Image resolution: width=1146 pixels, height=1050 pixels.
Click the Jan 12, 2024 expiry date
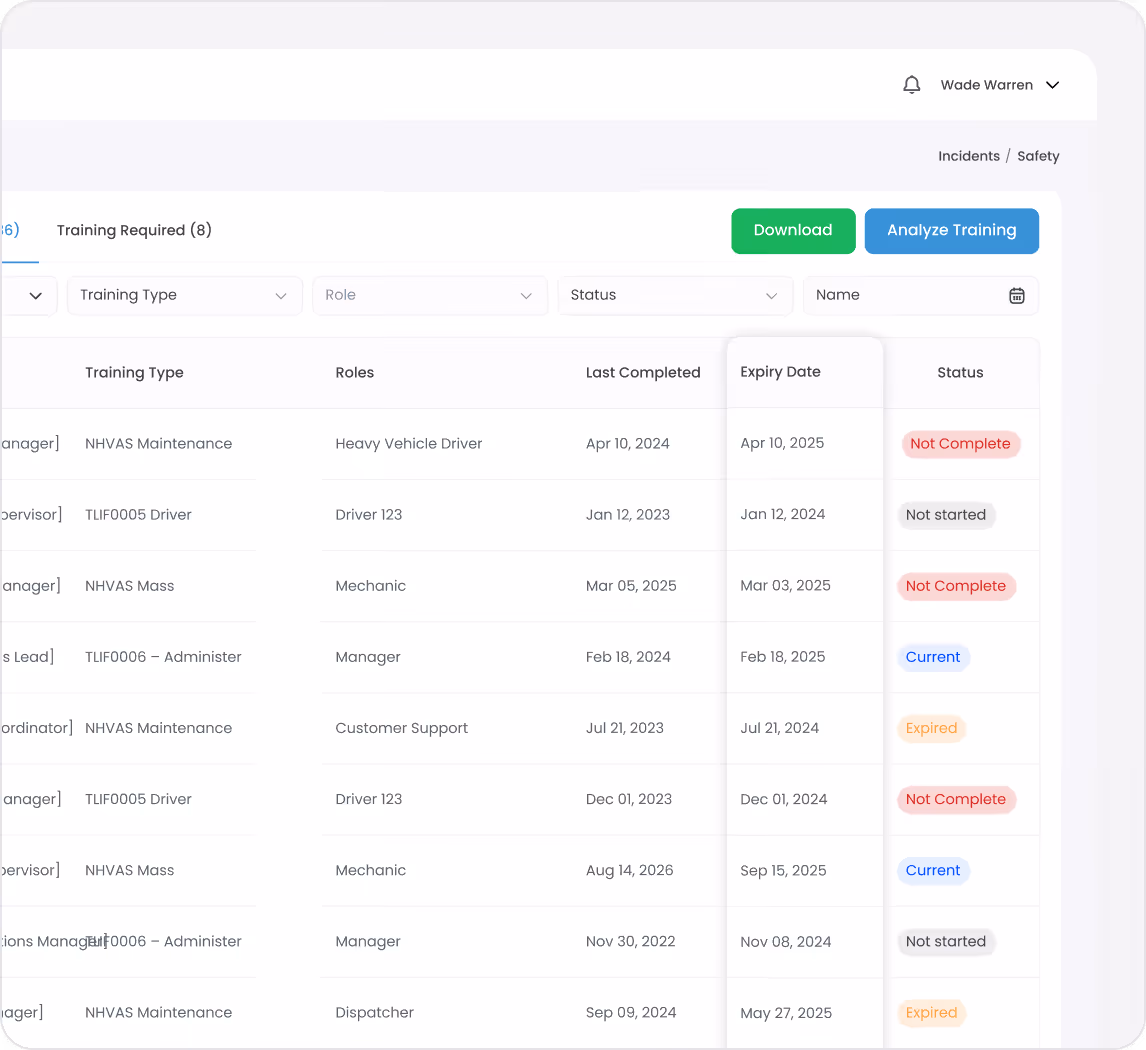782,514
